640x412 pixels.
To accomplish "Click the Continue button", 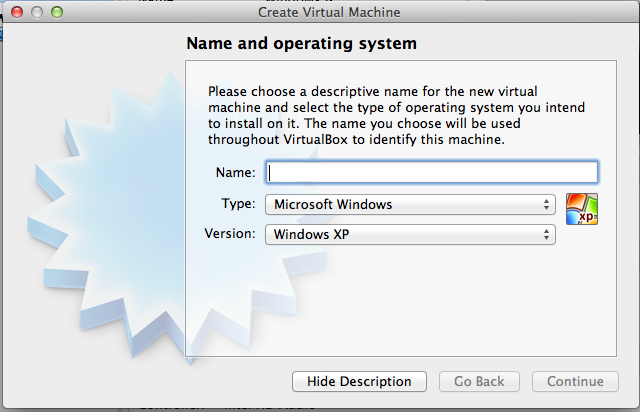I will coord(575,381).
